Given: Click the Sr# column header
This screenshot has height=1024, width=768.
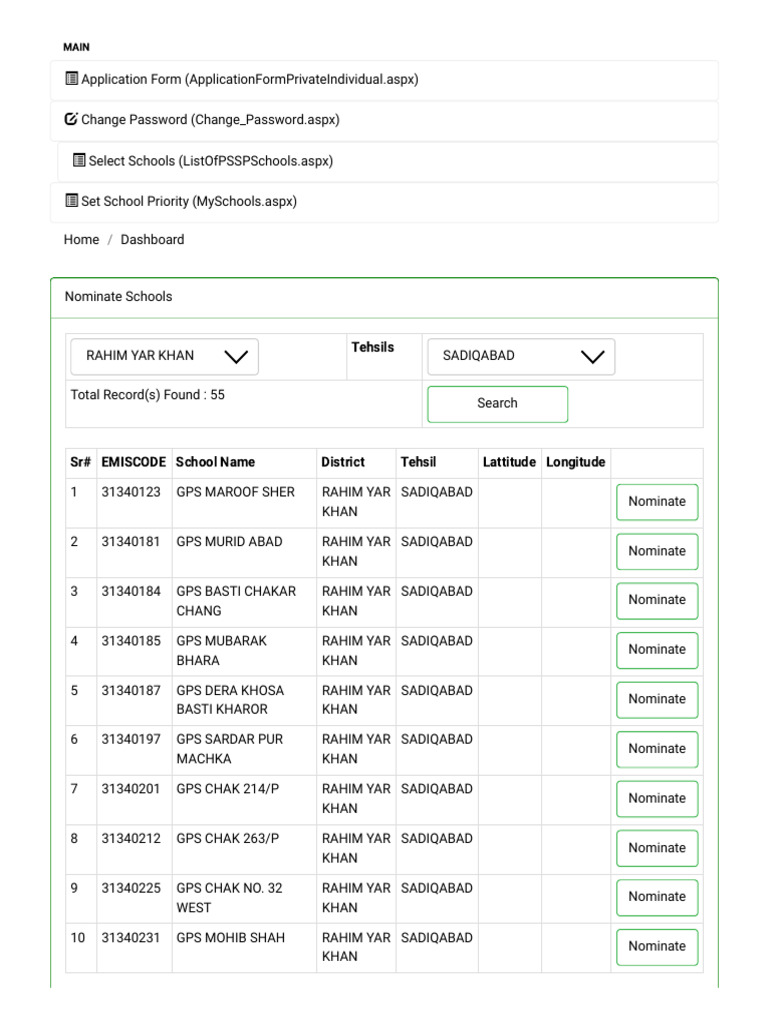Looking at the screenshot, I should coord(80,462).
